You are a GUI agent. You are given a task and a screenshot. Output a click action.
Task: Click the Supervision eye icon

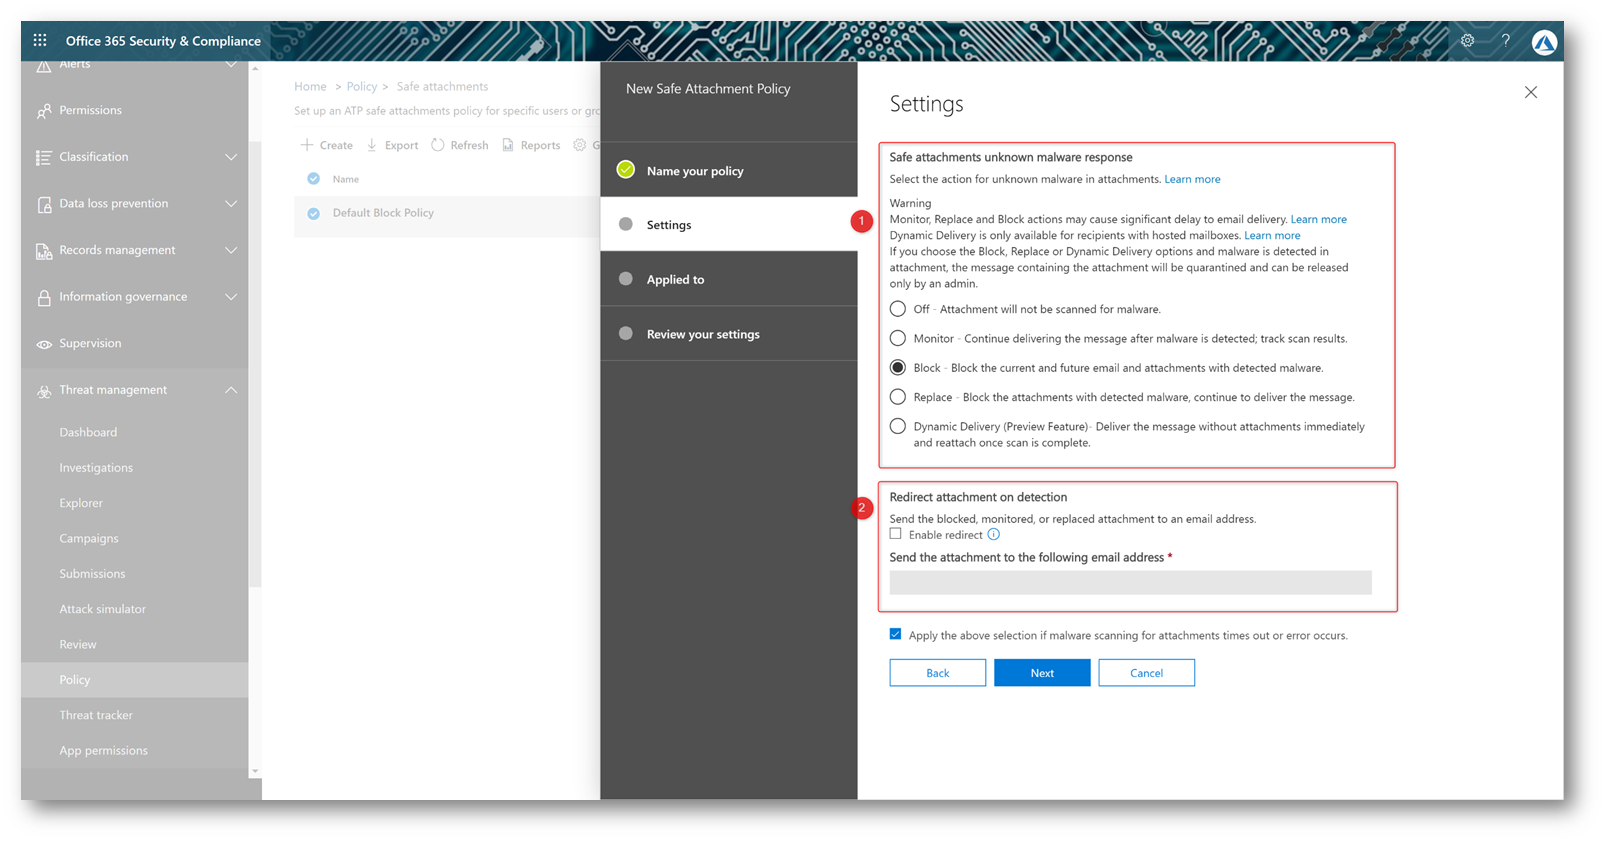coord(43,344)
